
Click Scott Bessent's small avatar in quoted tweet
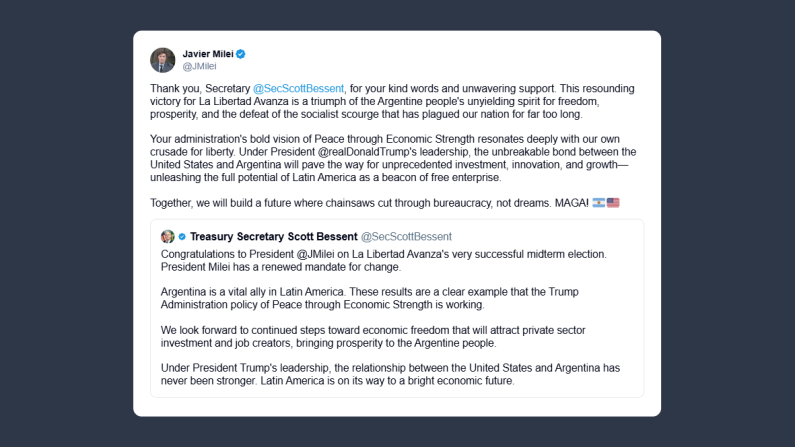(167, 236)
